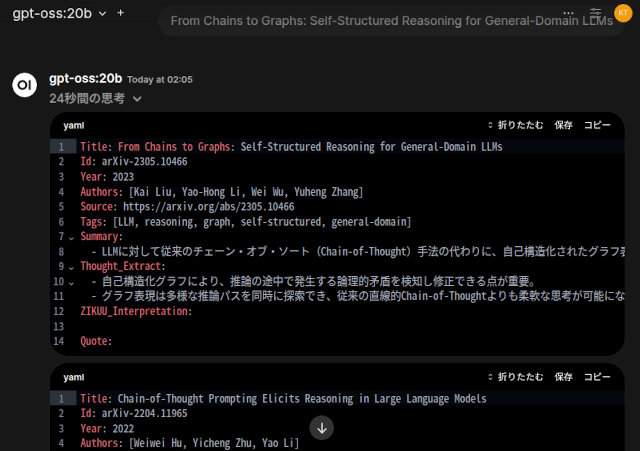Click the chat title text at top
Image resolution: width=640 pixels, height=451 pixels.
tap(390, 20)
